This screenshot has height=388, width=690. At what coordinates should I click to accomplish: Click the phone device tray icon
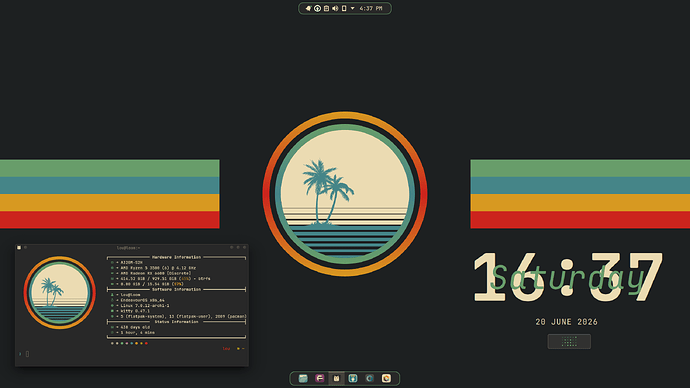coord(344,8)
